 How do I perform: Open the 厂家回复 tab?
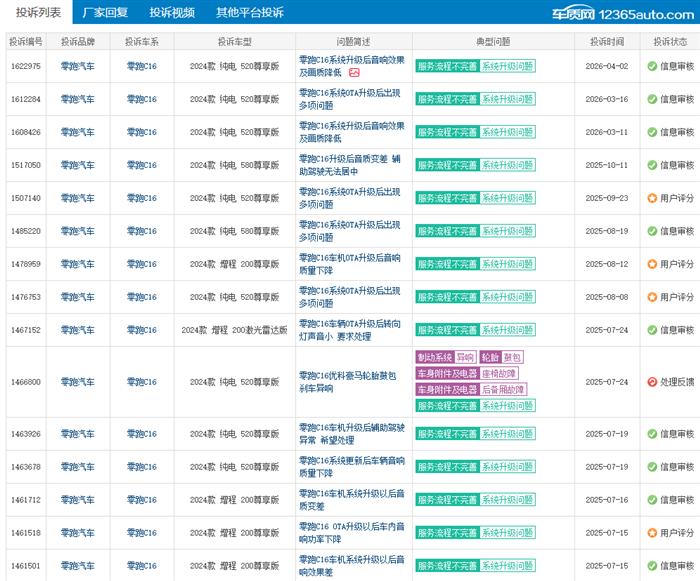[x=105, y=12]
